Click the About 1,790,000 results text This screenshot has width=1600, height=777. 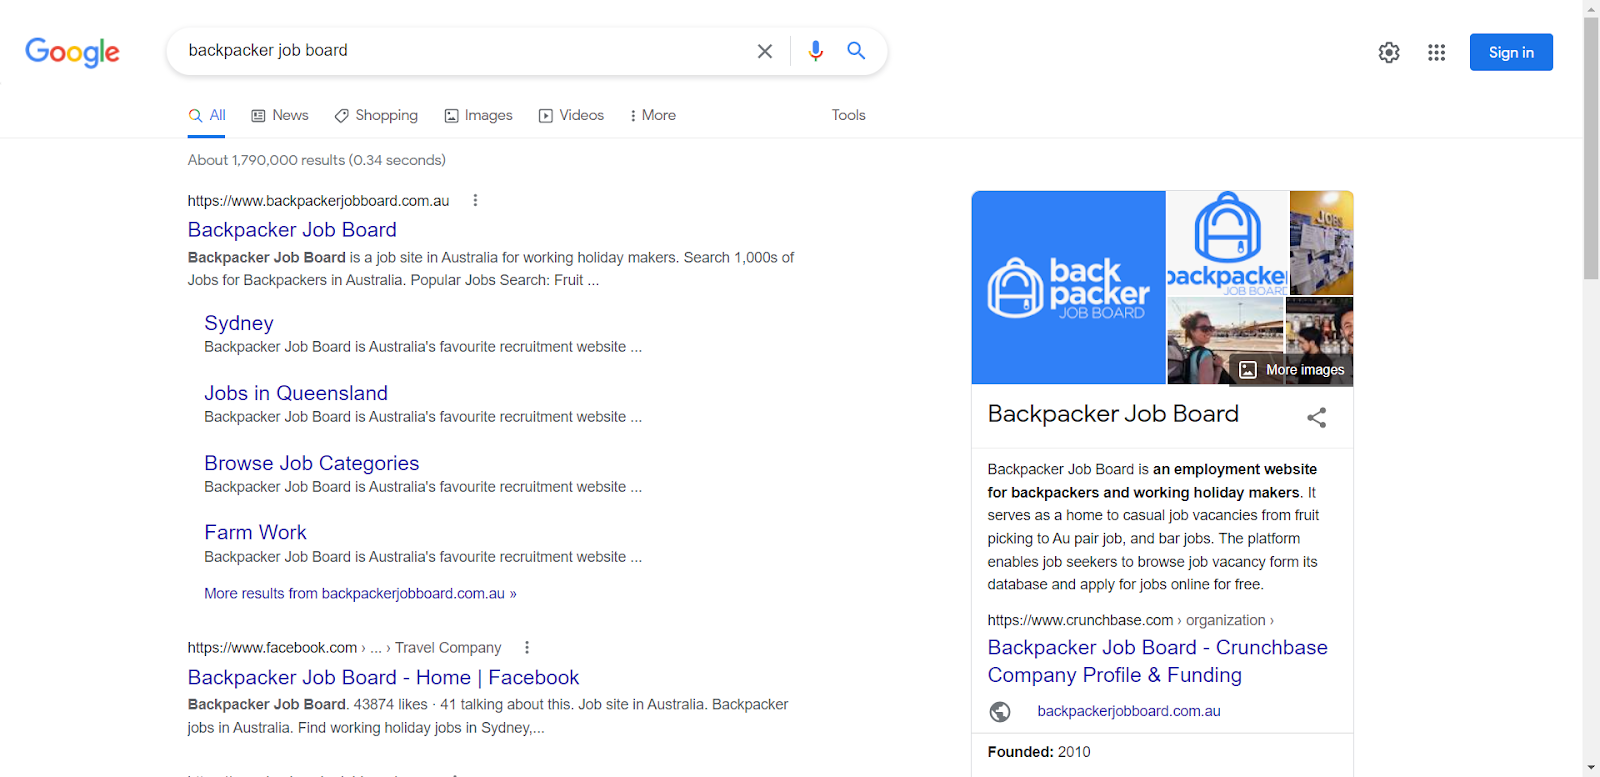pyautogui.click(x=317, y=160)
